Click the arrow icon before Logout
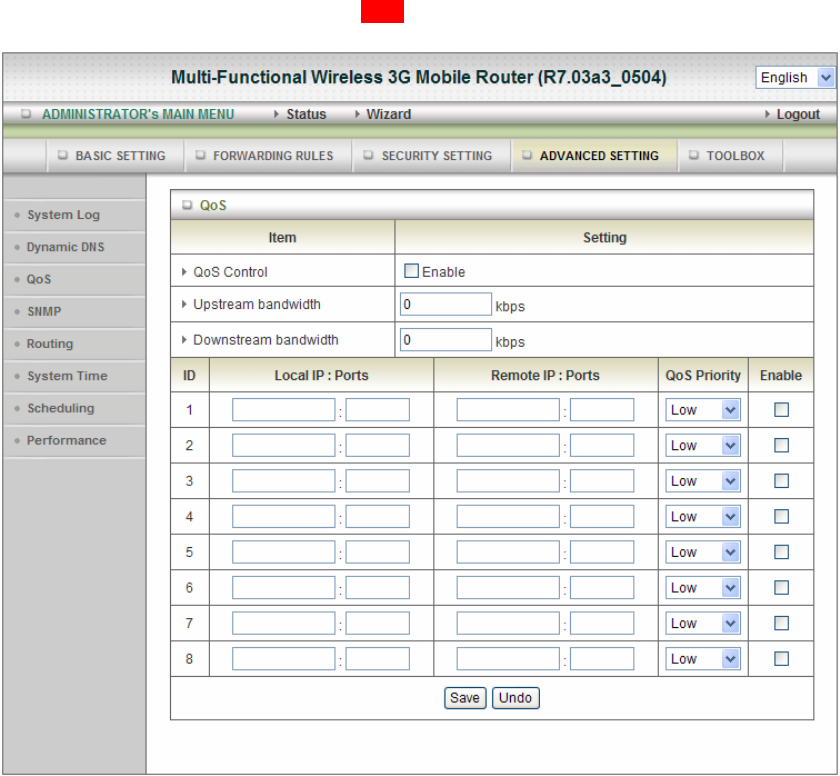This screenshot has width=840, height=776. [x=767, y=114]
